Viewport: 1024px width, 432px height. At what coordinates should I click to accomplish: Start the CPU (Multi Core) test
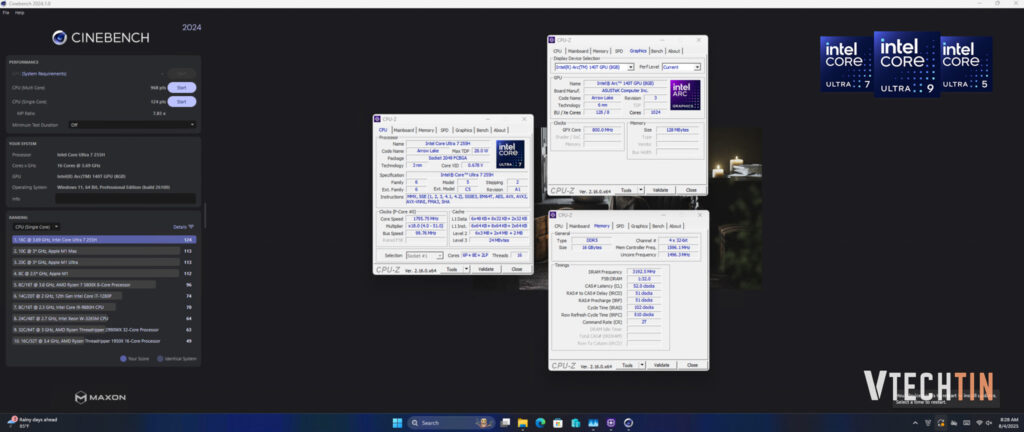pos(182,87)
